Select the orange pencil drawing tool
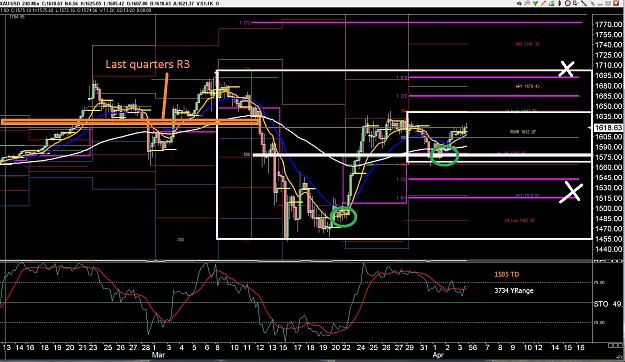This screenshot has width=625, height=362. (543, 3)
